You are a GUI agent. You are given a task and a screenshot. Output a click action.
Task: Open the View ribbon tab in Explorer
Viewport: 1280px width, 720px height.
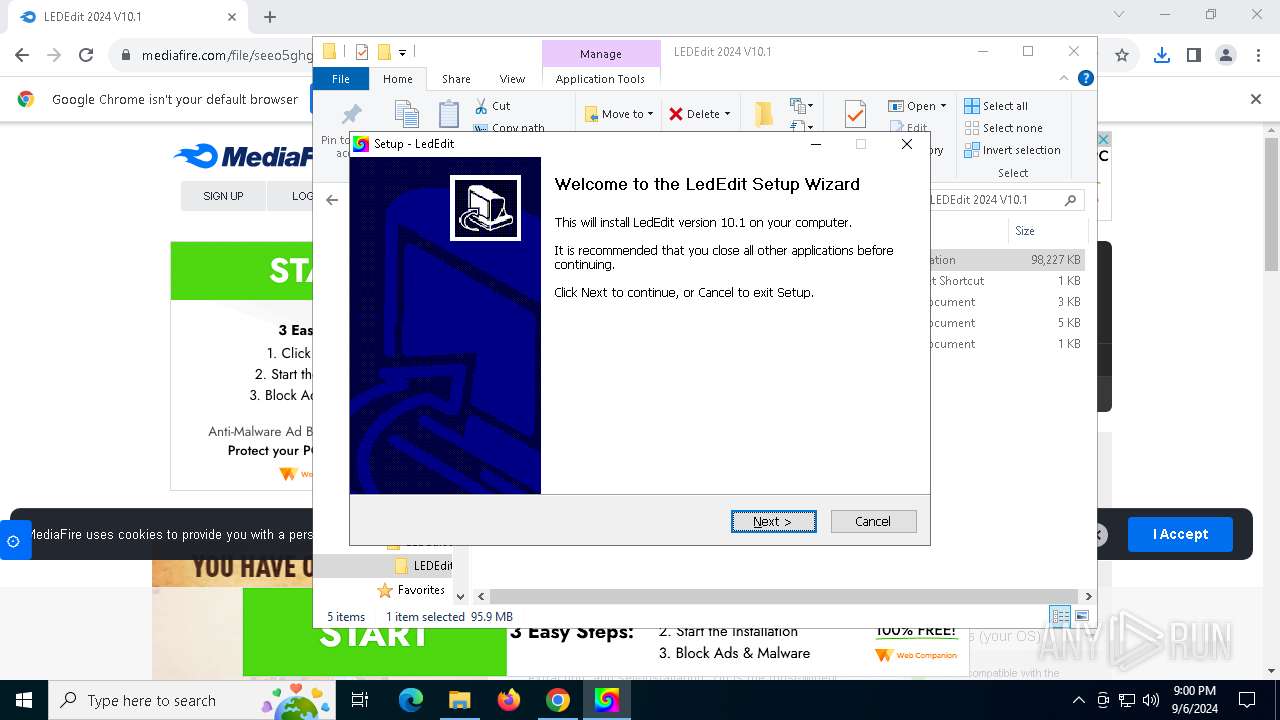tap(512, 79)
